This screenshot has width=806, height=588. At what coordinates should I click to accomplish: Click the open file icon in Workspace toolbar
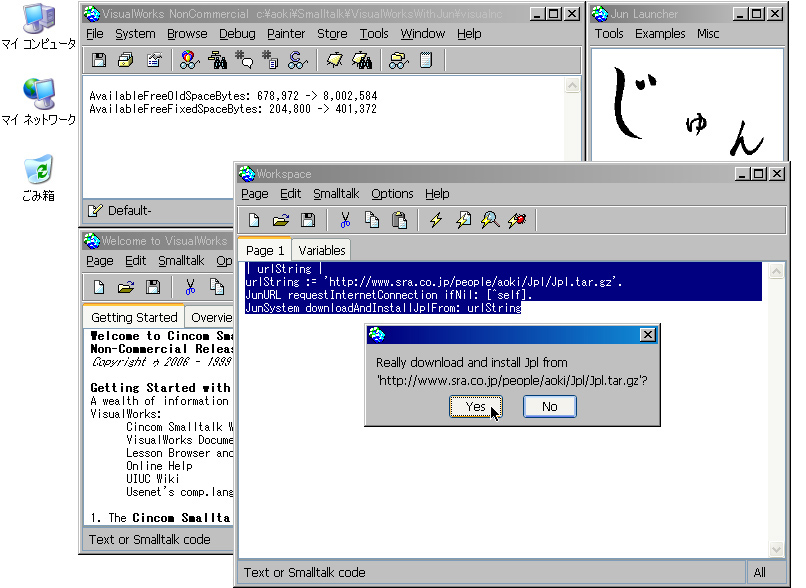[x=281, y=220]
